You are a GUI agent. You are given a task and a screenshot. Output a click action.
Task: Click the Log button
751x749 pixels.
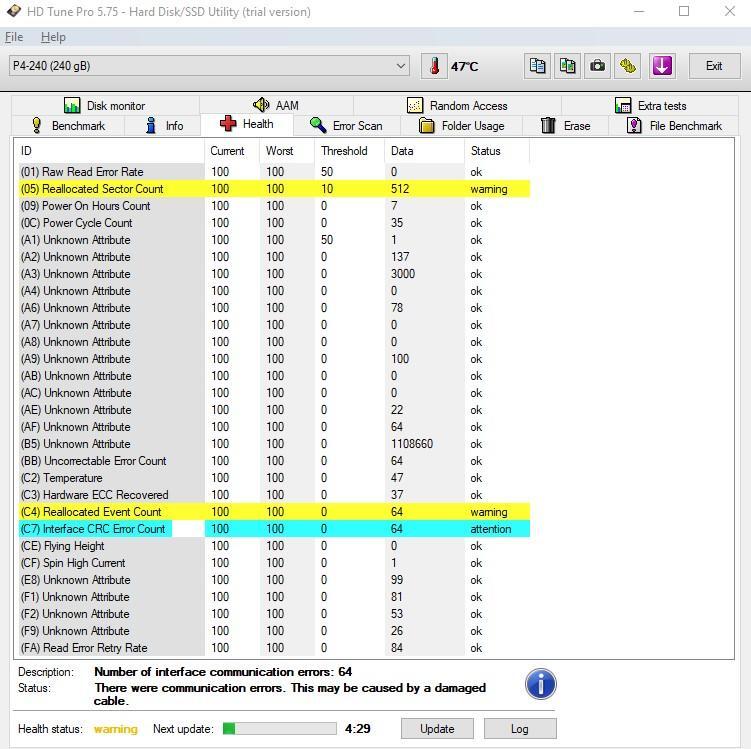coord(520,729)
